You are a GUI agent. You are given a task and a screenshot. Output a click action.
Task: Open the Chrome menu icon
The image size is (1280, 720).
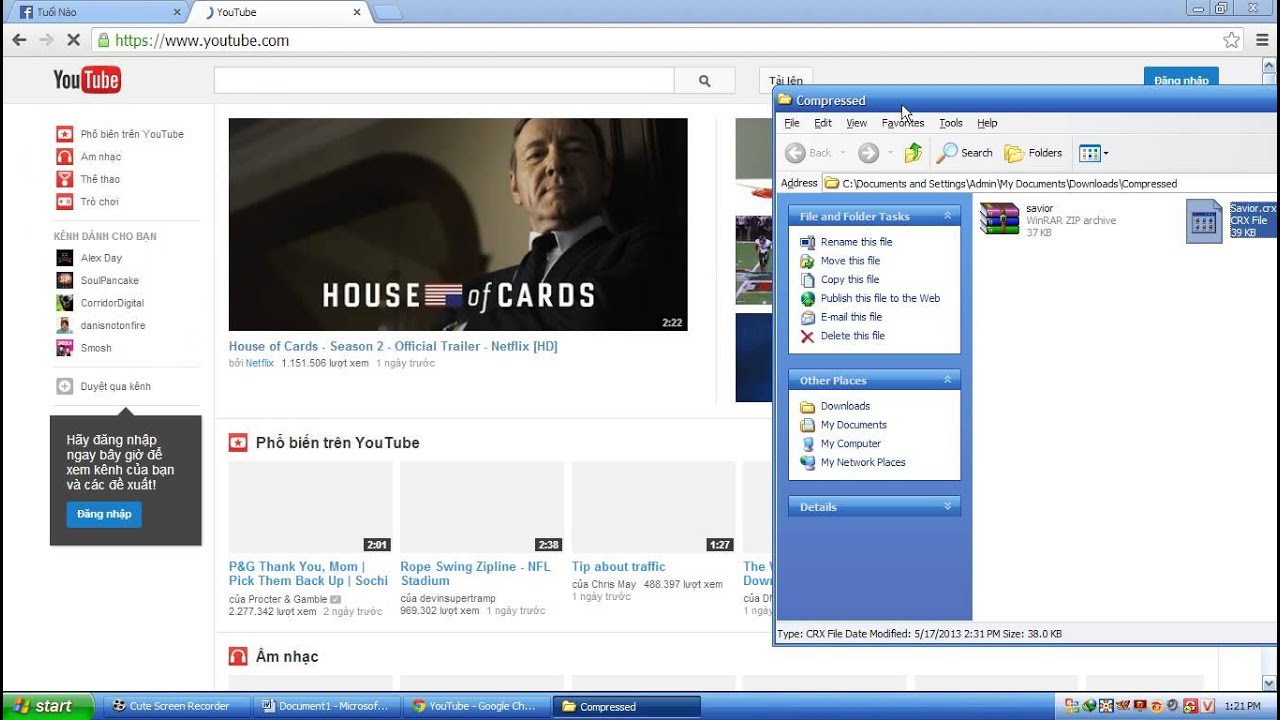(1261, 40)
